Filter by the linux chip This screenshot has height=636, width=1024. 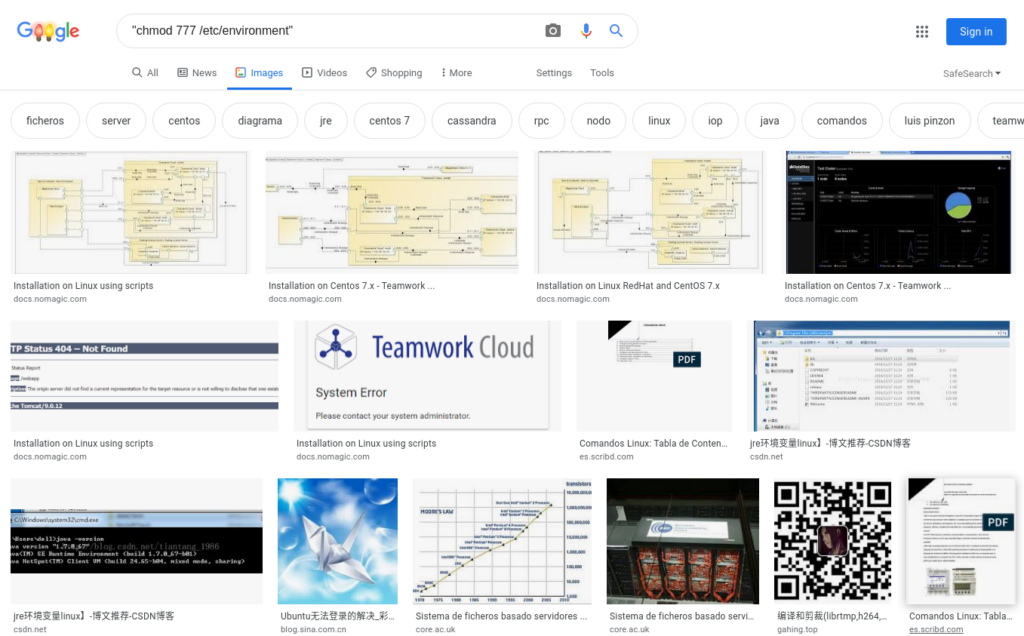[659, 121]
